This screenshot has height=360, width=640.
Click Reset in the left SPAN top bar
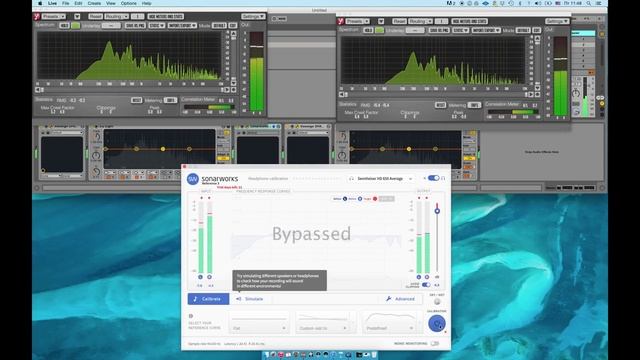[x=95, y=16]
